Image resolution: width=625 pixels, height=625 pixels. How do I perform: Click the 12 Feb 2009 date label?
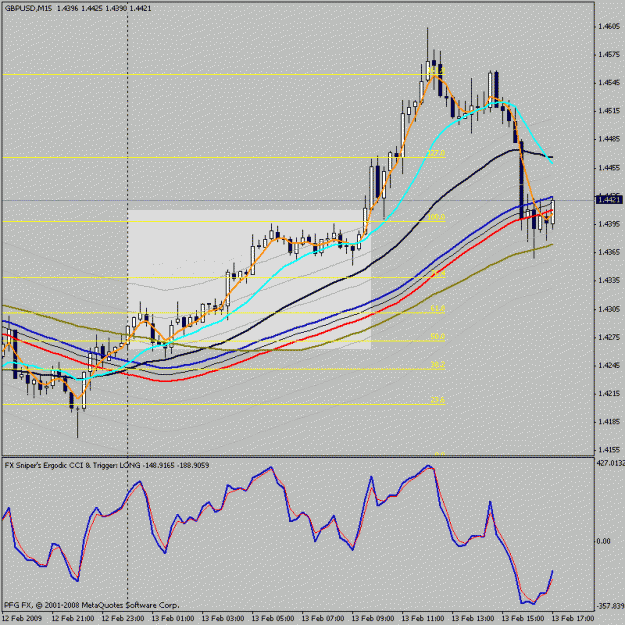coord(22,618)
